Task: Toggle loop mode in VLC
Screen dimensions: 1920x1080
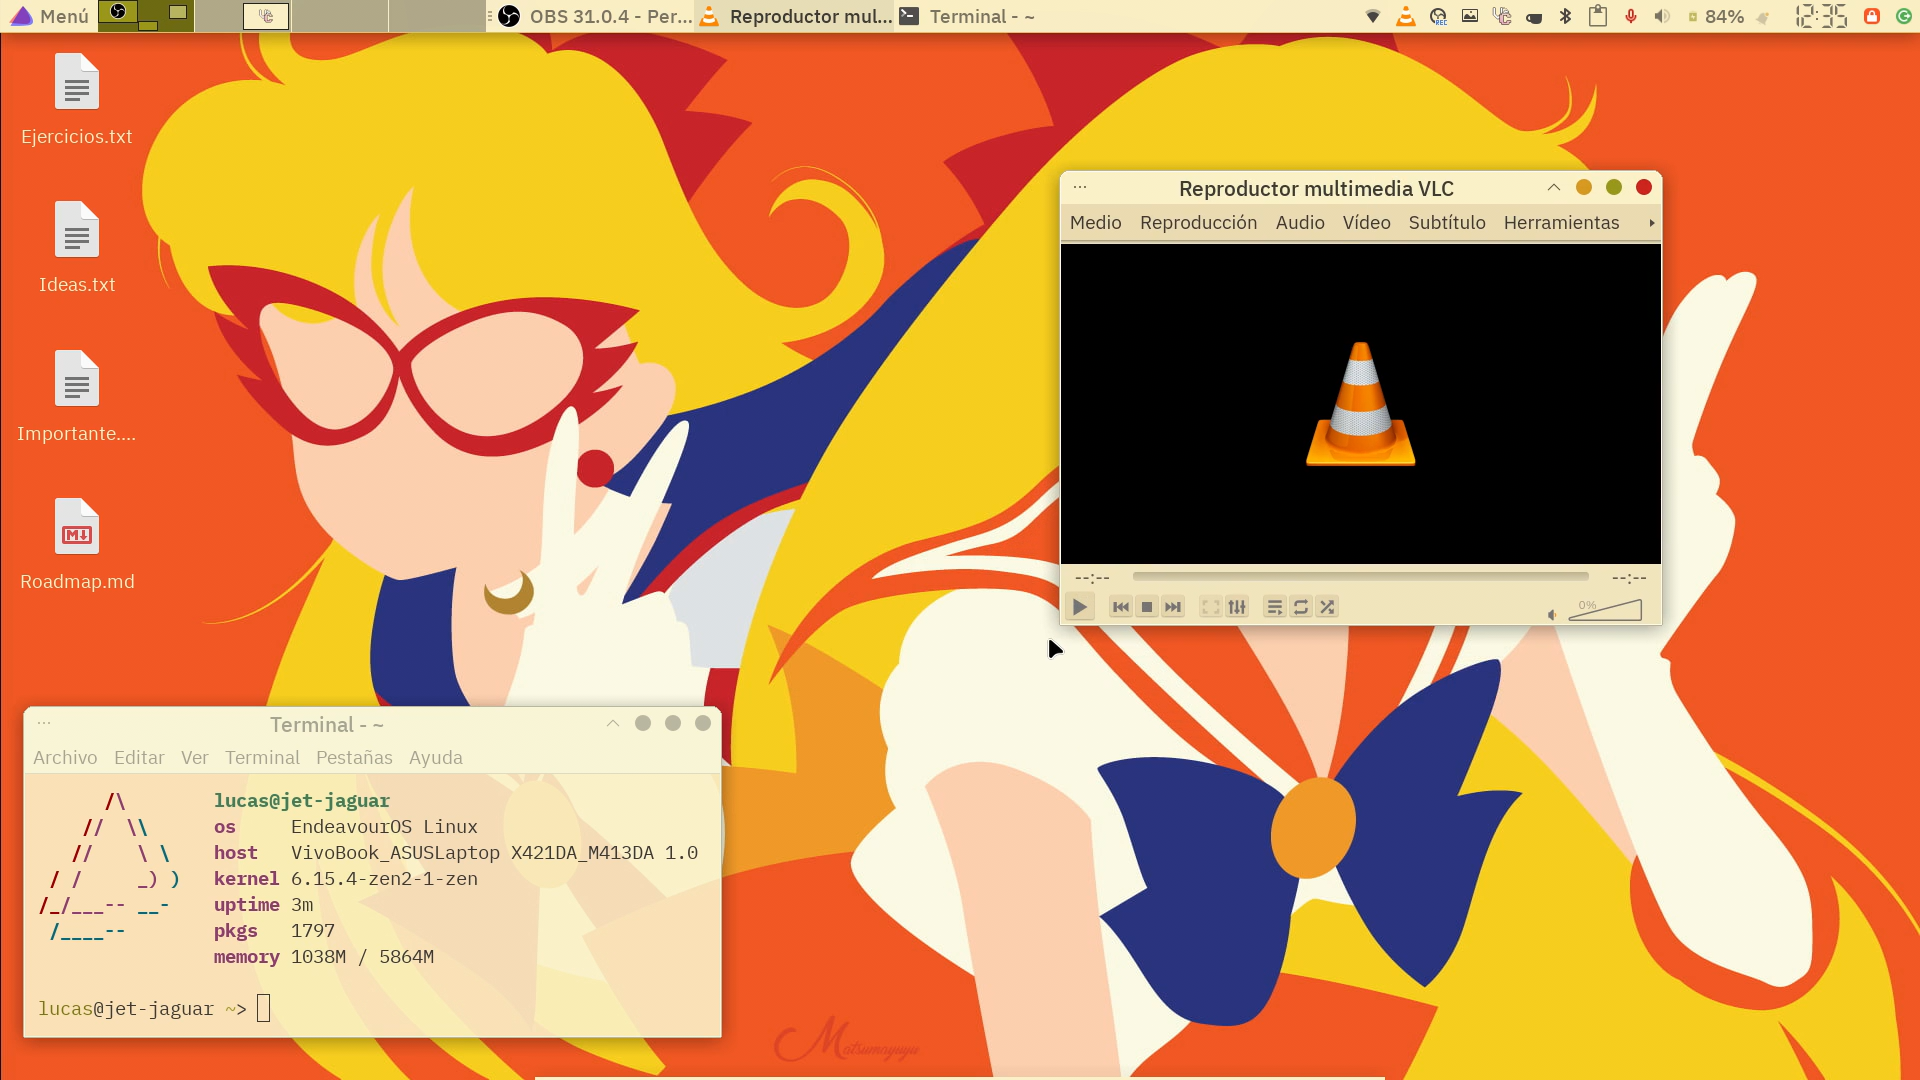Action: coord(1301,607)
